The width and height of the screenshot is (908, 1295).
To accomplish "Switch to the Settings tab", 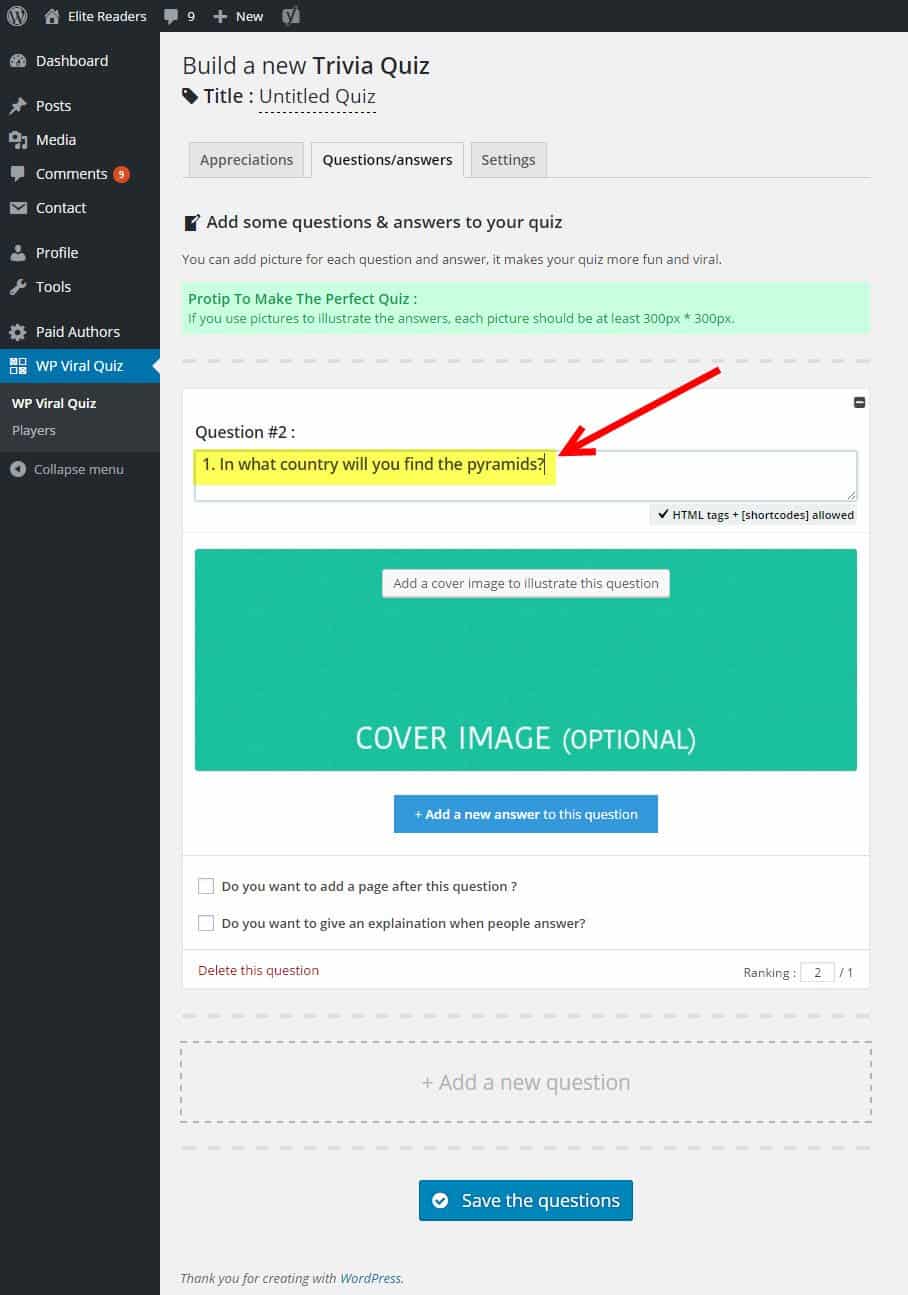I will [508, 160].
